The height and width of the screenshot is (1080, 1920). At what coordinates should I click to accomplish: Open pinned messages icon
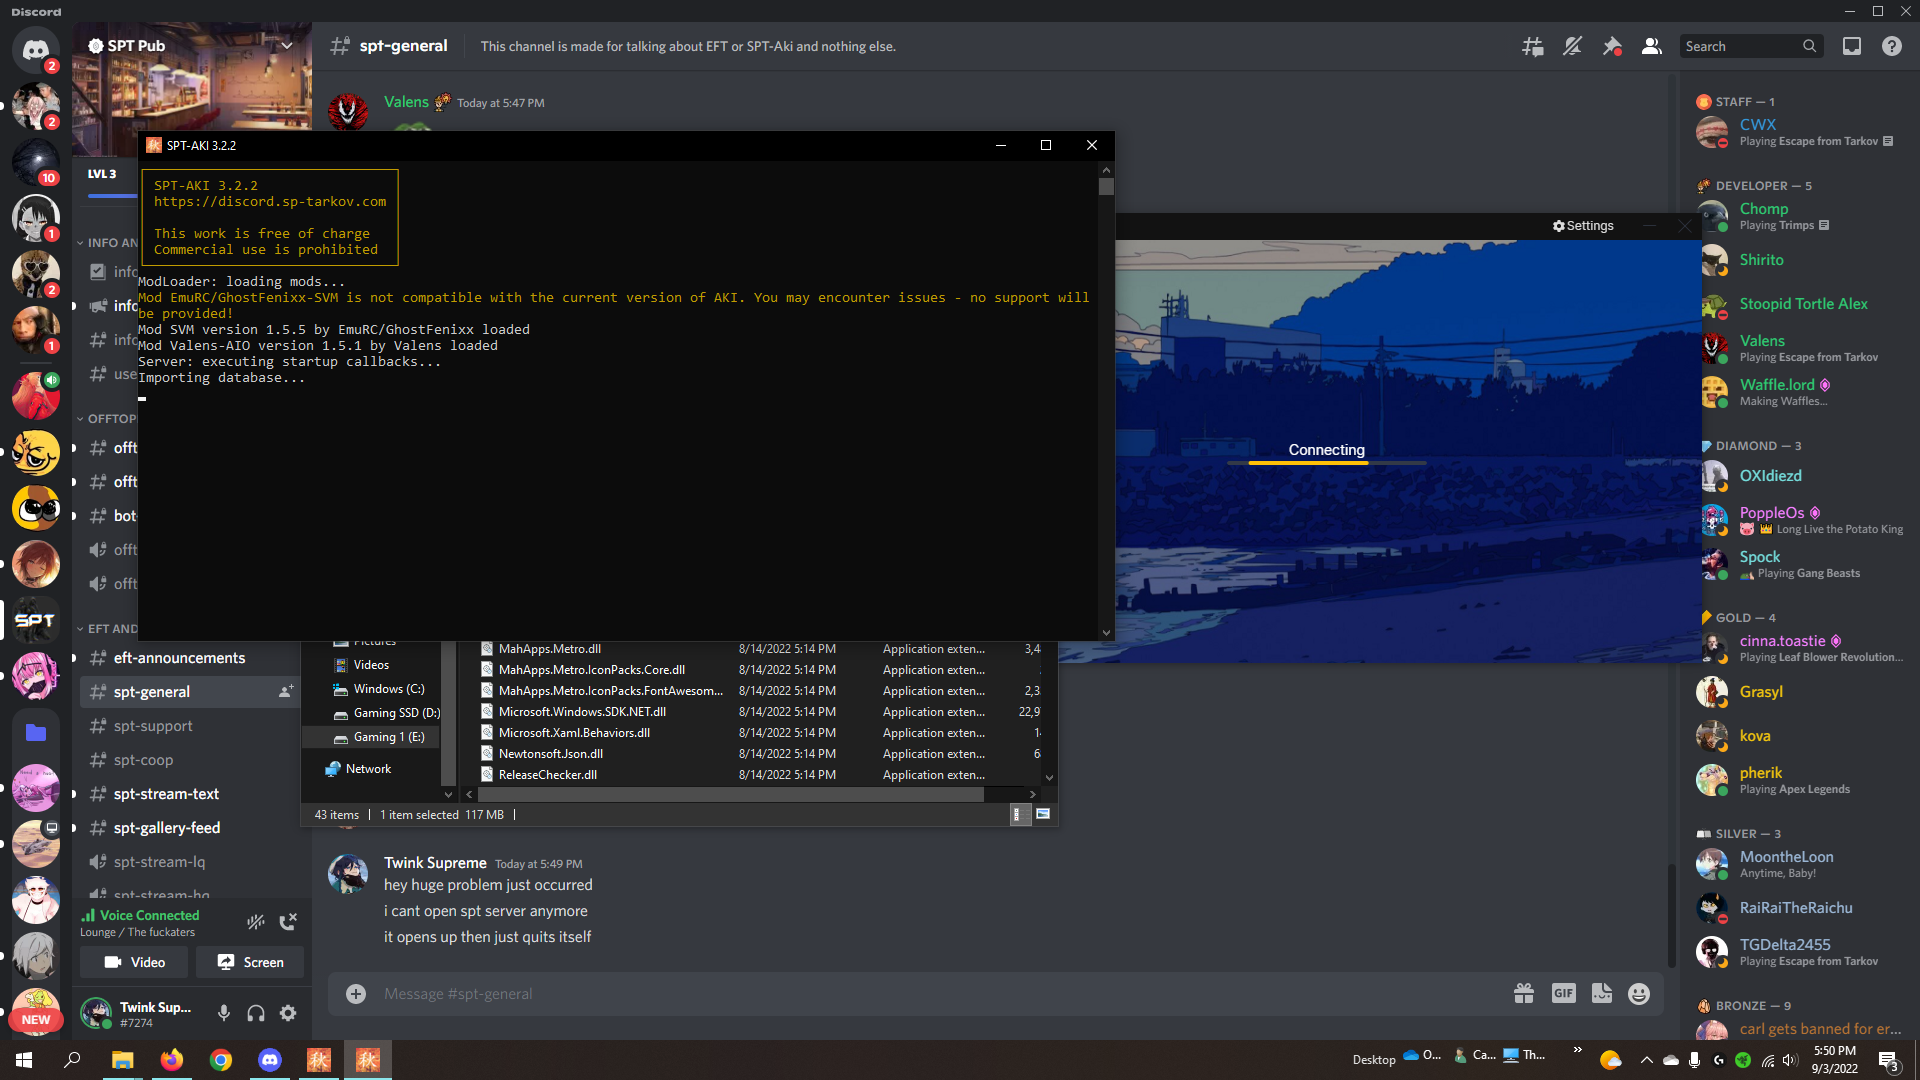click(1612, 46)
